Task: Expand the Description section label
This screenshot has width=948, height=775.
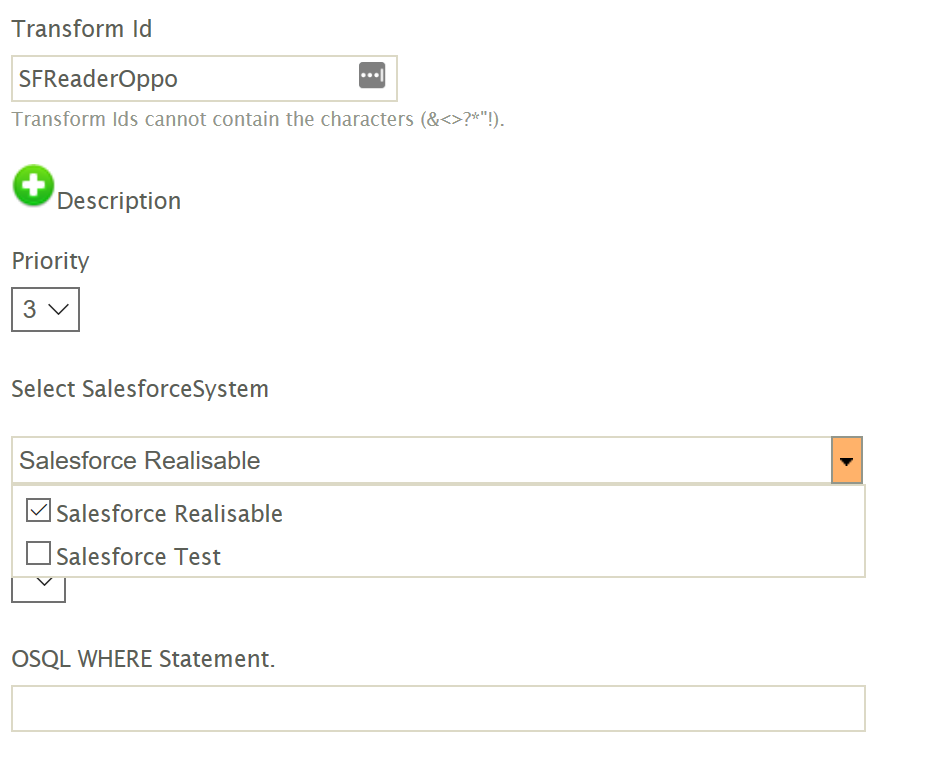Action: click(x=119, y=201)
